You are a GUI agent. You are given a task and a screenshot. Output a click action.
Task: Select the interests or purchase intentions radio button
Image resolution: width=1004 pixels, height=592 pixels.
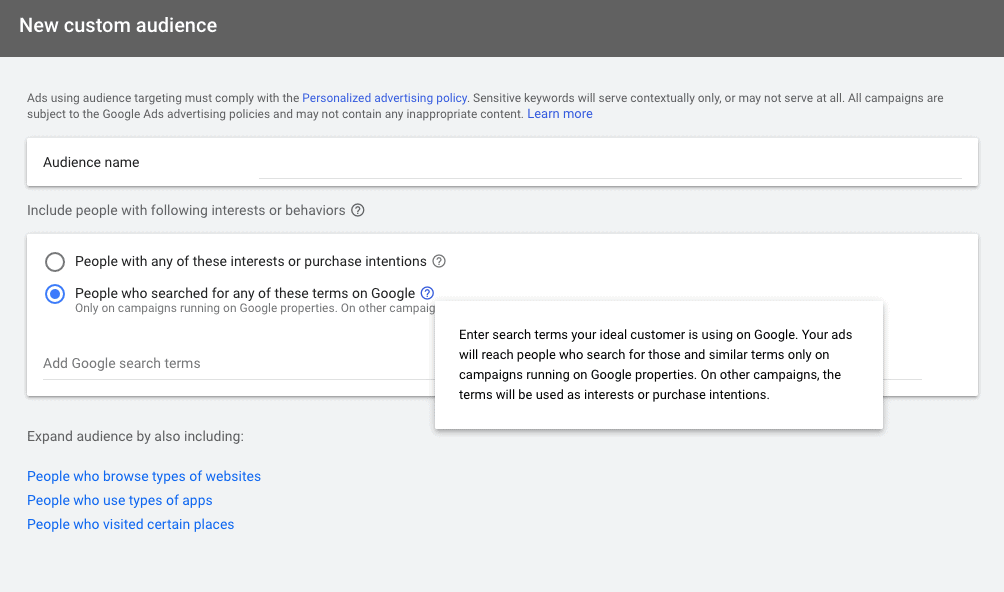(56, 262)
